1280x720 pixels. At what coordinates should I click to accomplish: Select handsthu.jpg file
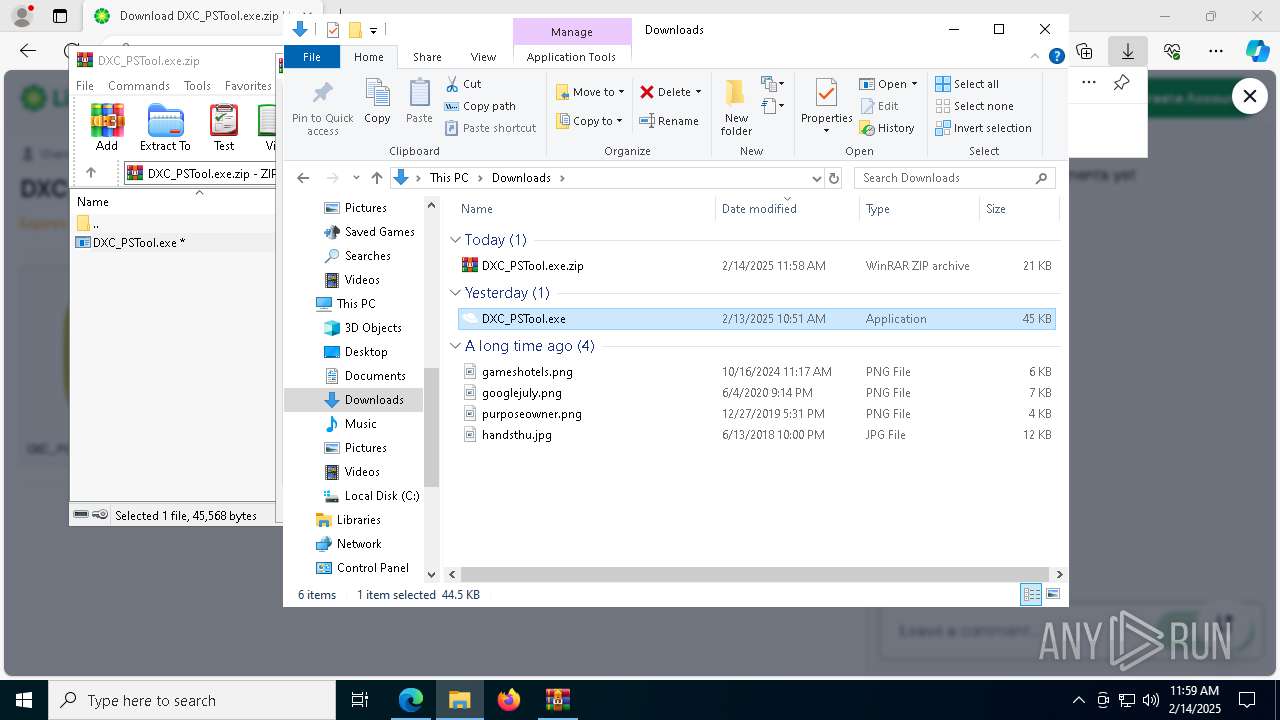(756, 435)
